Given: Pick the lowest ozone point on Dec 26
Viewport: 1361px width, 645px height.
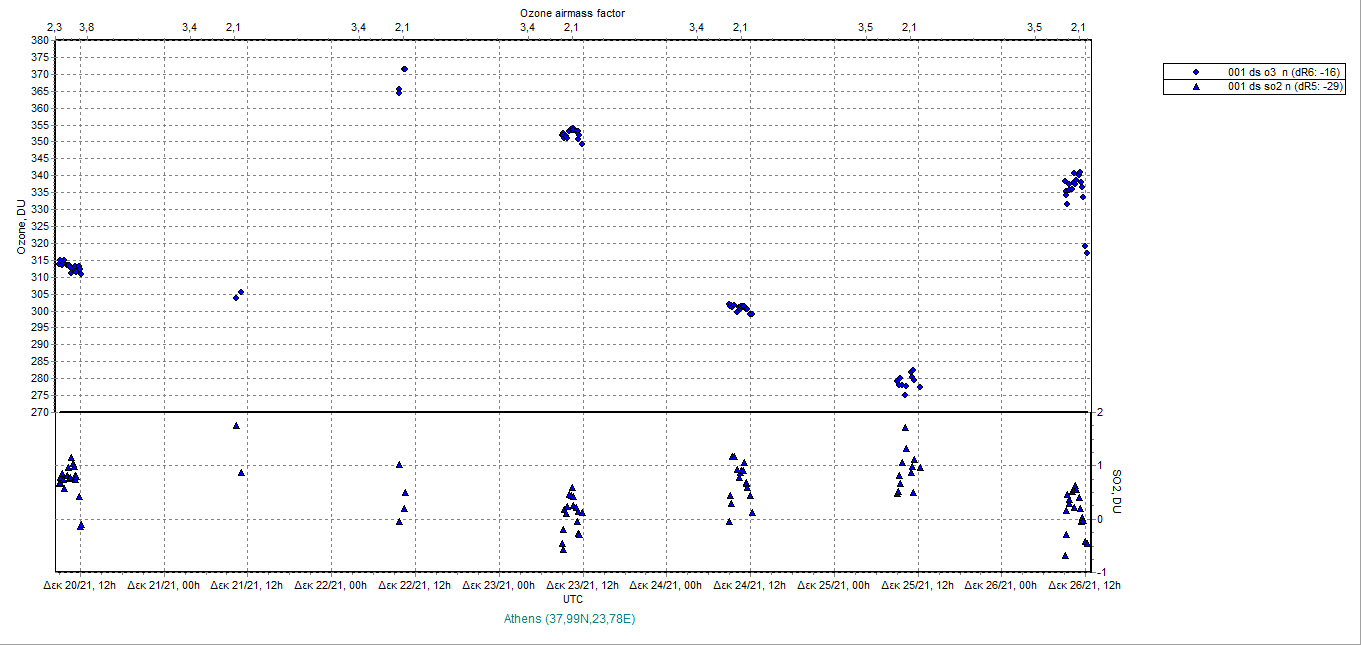Looking at the screenshot, I should [1087, 253].
